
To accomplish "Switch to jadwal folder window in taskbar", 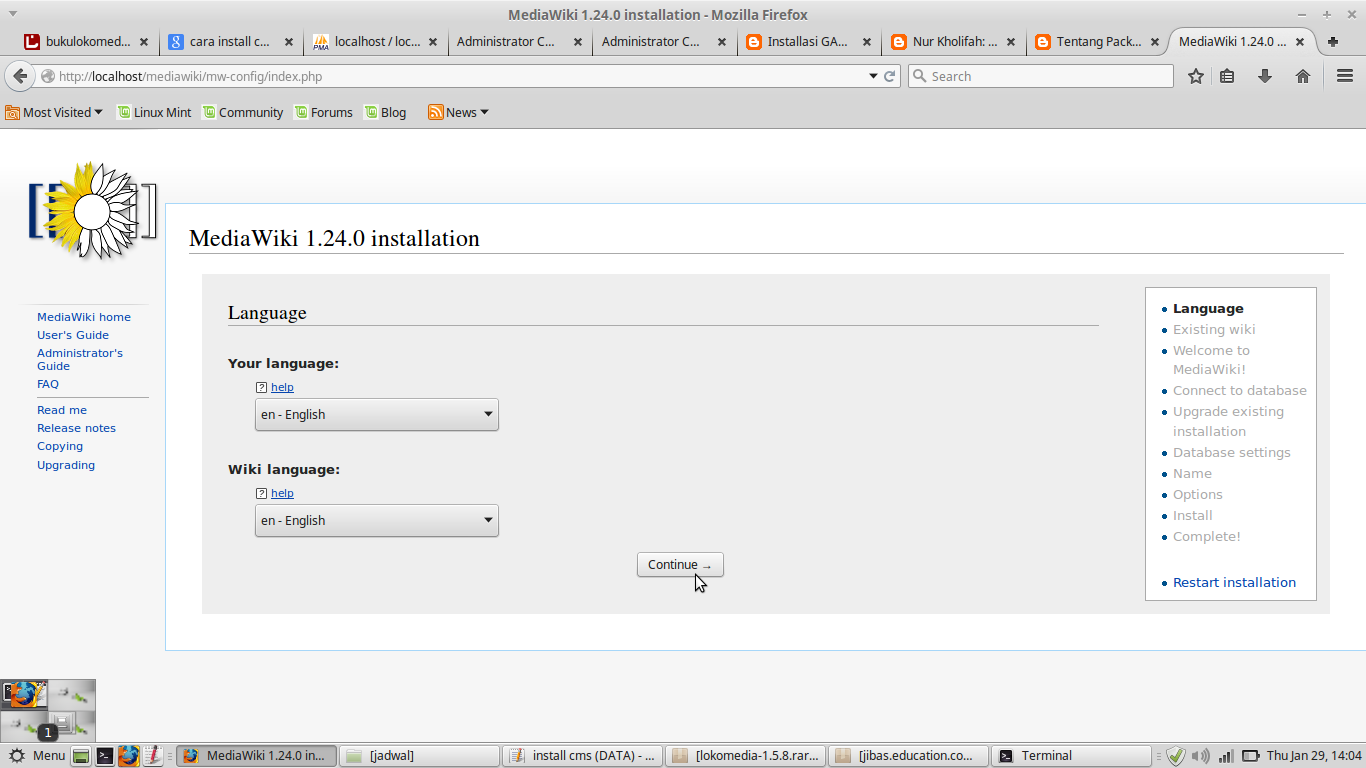I will coord(418,756).
